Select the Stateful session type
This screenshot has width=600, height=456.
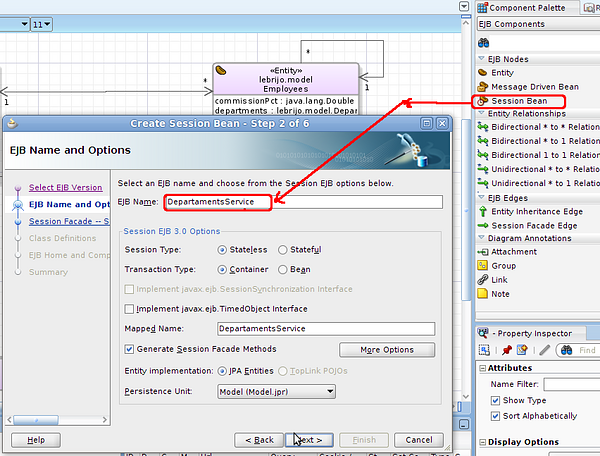click(283, 250)
